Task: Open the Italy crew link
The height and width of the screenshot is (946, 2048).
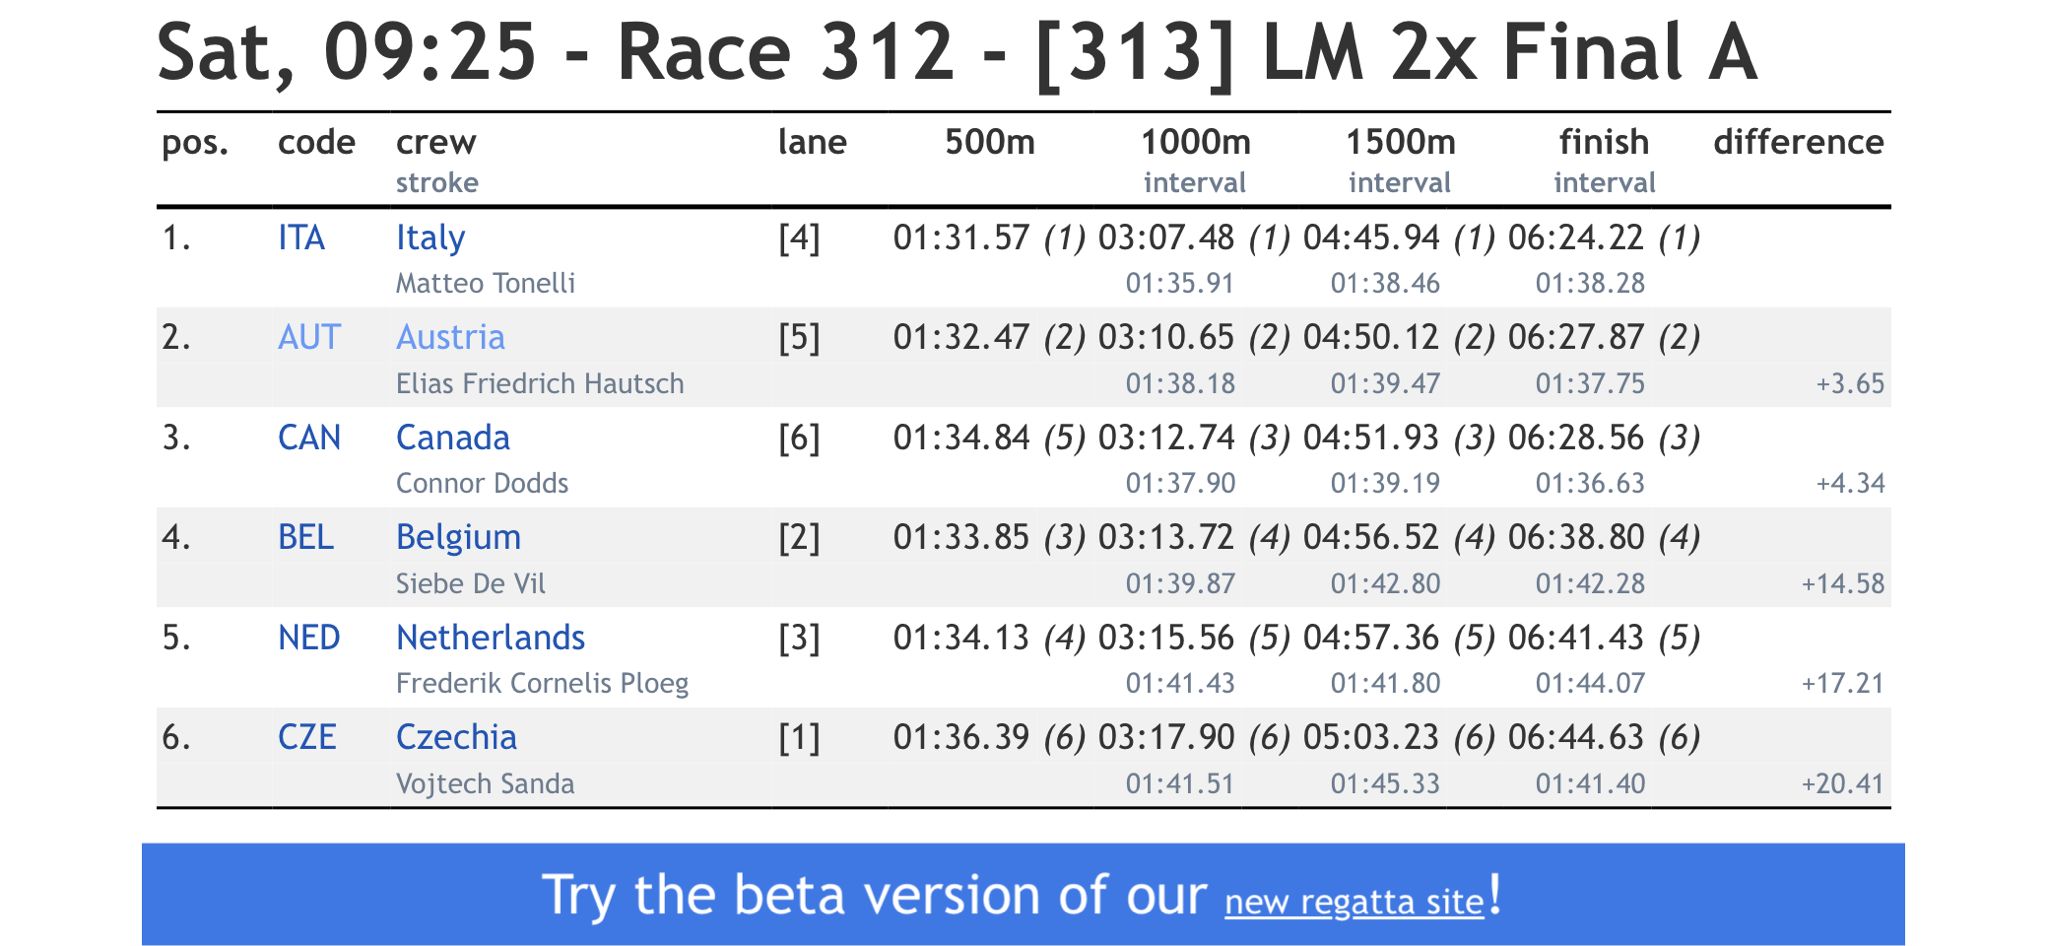Action: pos(430,238)
